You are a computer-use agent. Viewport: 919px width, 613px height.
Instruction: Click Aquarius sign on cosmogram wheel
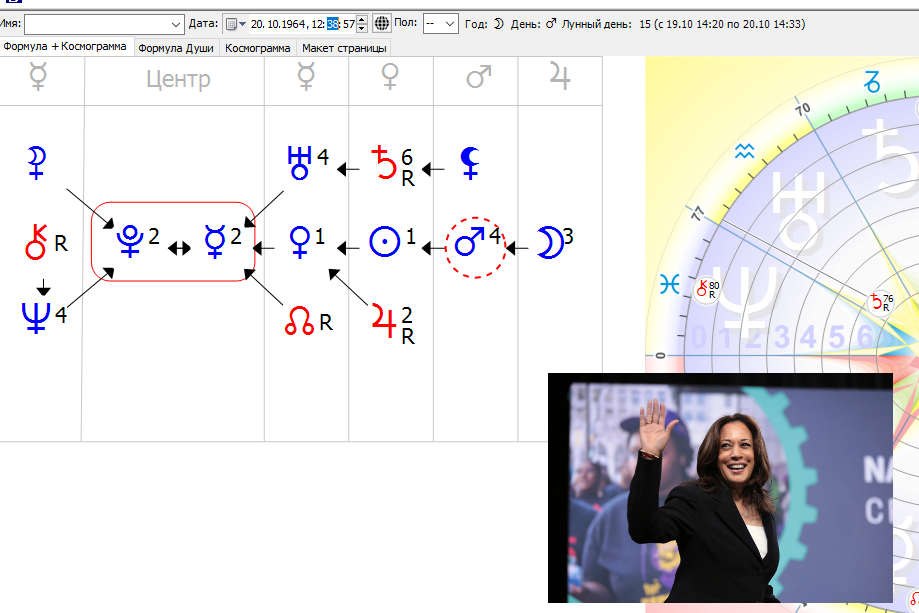point(744,152)
